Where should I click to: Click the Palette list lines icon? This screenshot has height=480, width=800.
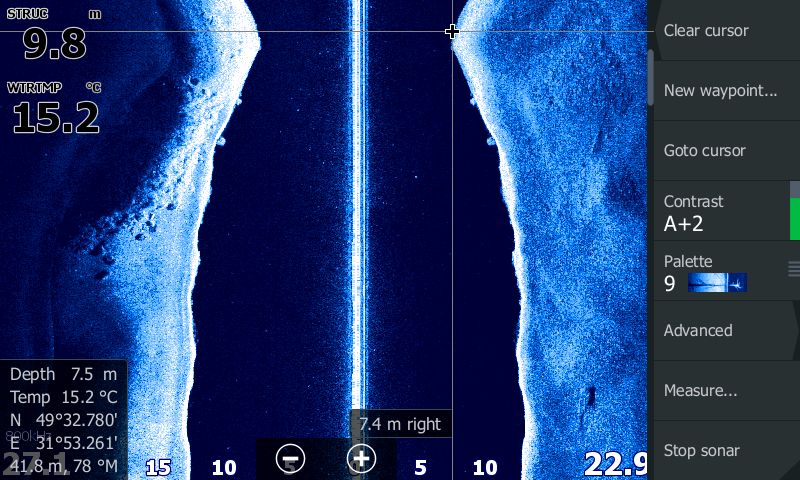click(x=794, y=268)
